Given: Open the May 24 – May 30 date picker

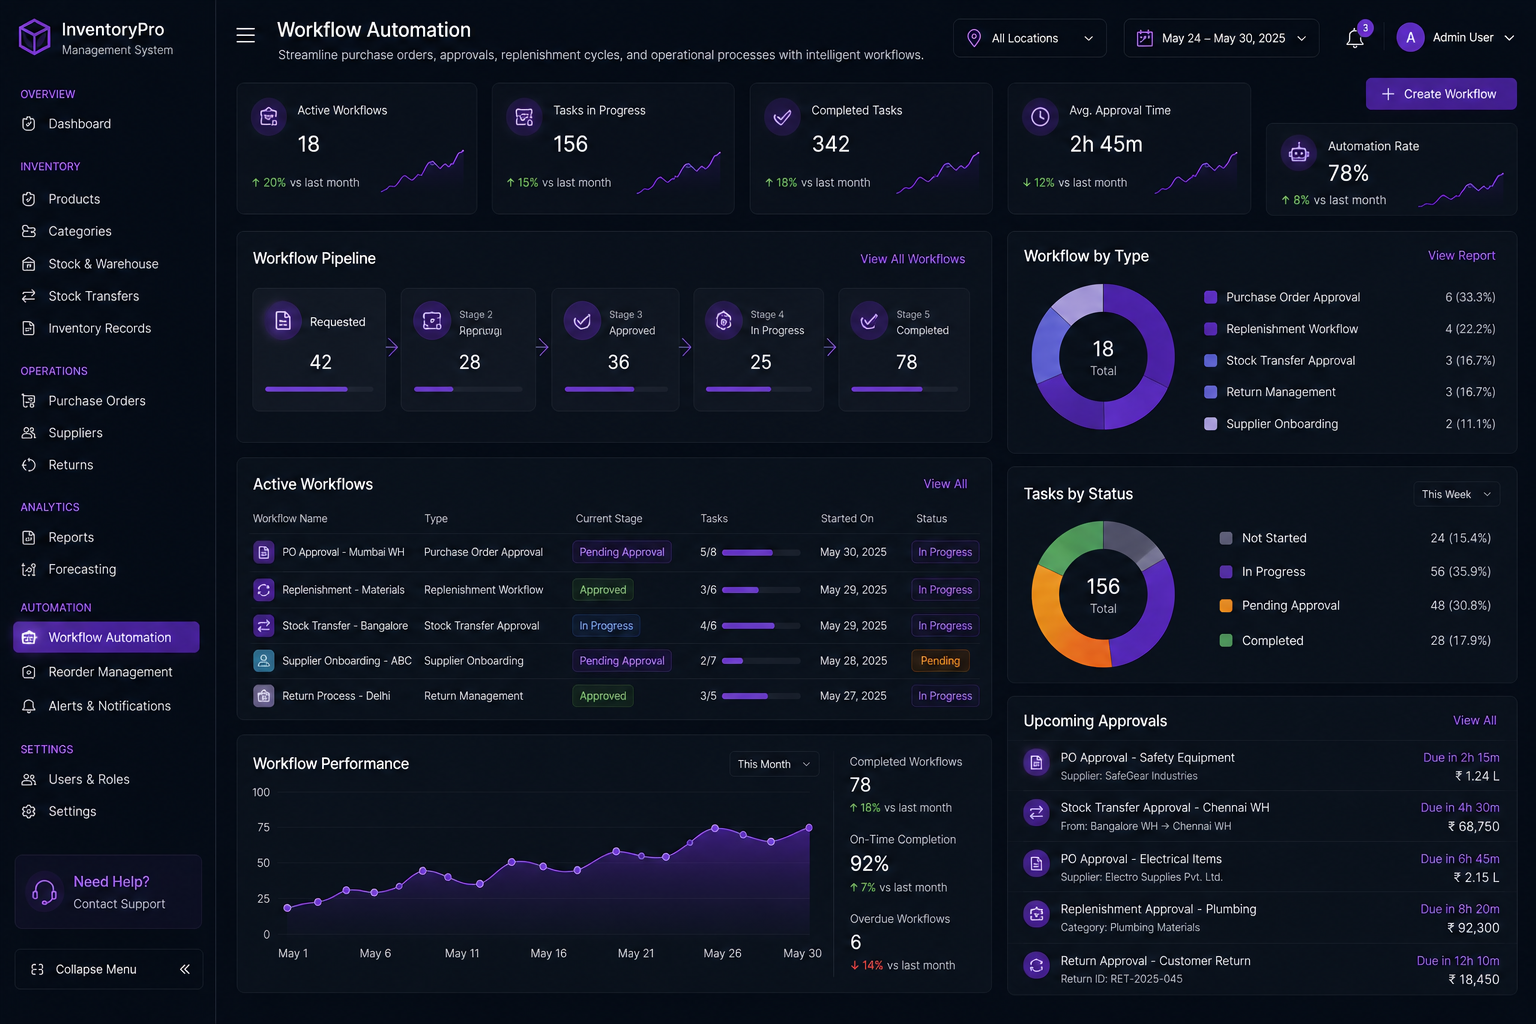Looking at the screenshot, I should [1221, 38].
